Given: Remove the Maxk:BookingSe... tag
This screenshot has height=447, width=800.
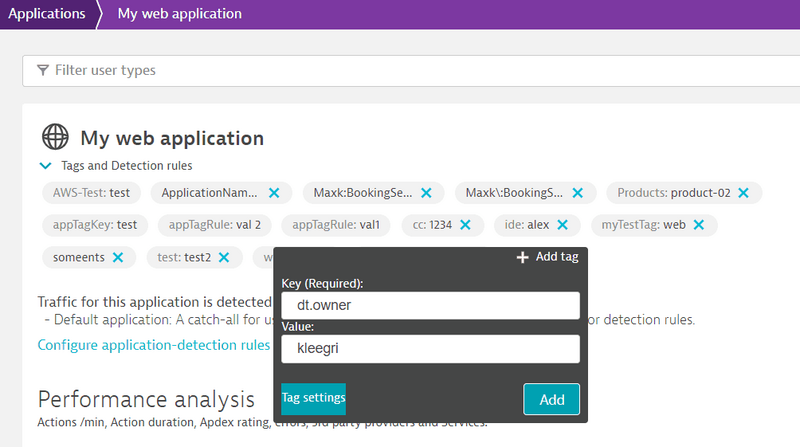Looking at the screenshot, I should 426,192.
